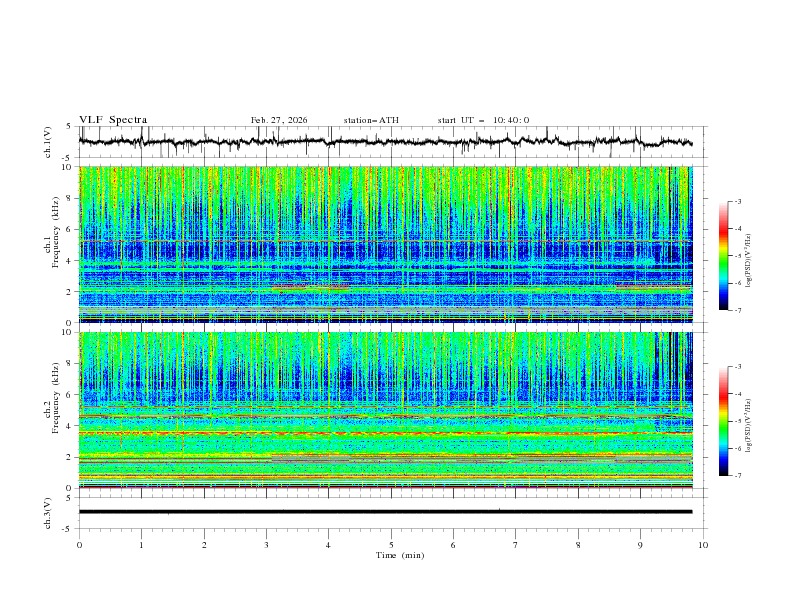The width and height of the screenshot is (792, 612).
Task: Click the "-3" tick on the ch.2 colorbar
Action: [x=737, y=367]
